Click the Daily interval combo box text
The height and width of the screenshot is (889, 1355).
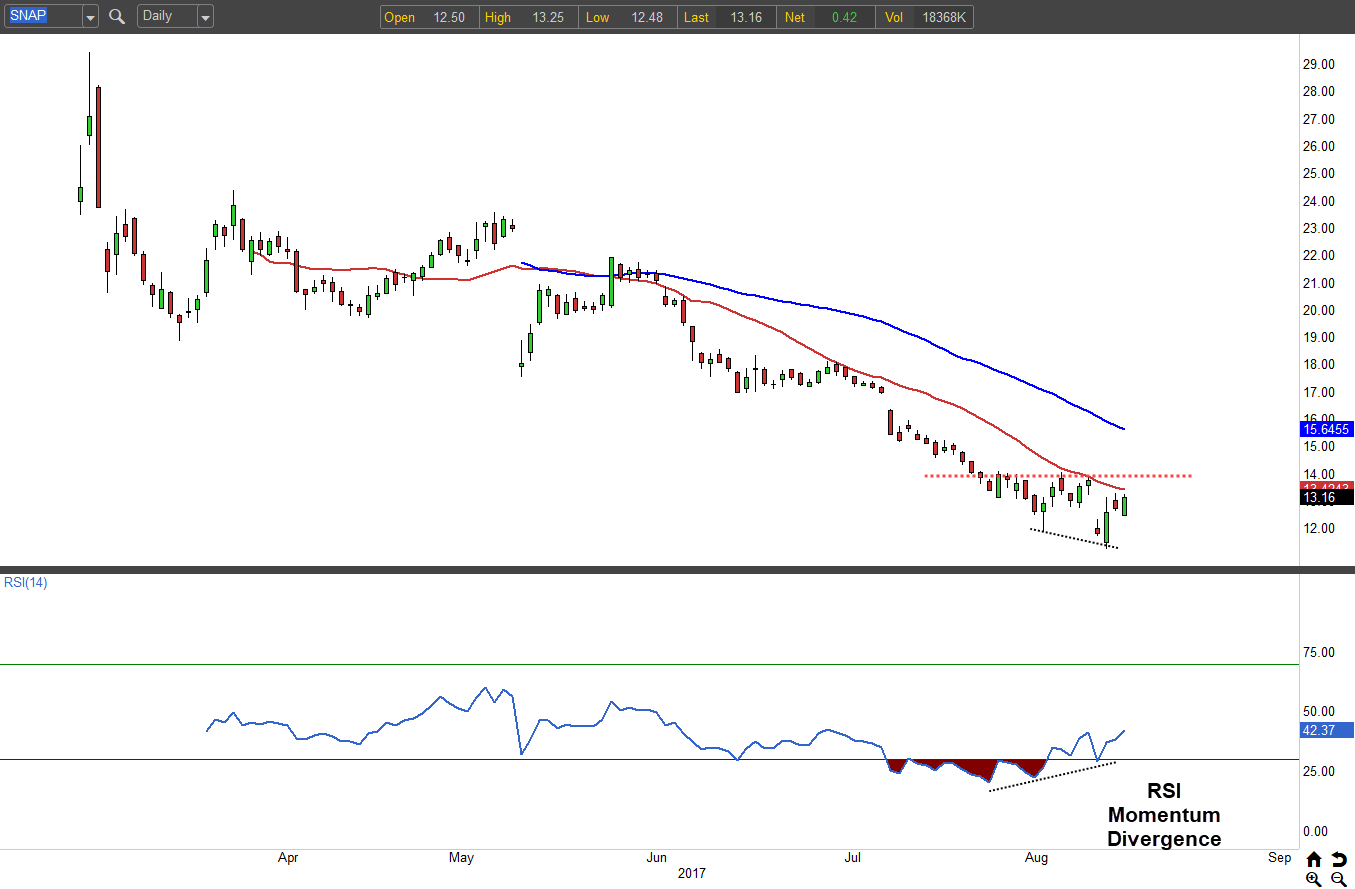[165, 16]
